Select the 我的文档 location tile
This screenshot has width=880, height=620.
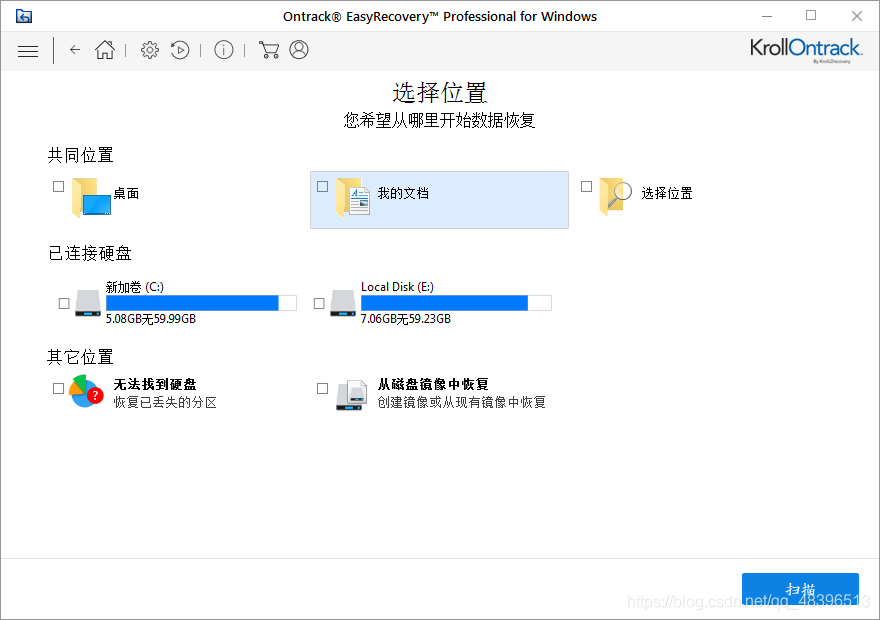439,199
